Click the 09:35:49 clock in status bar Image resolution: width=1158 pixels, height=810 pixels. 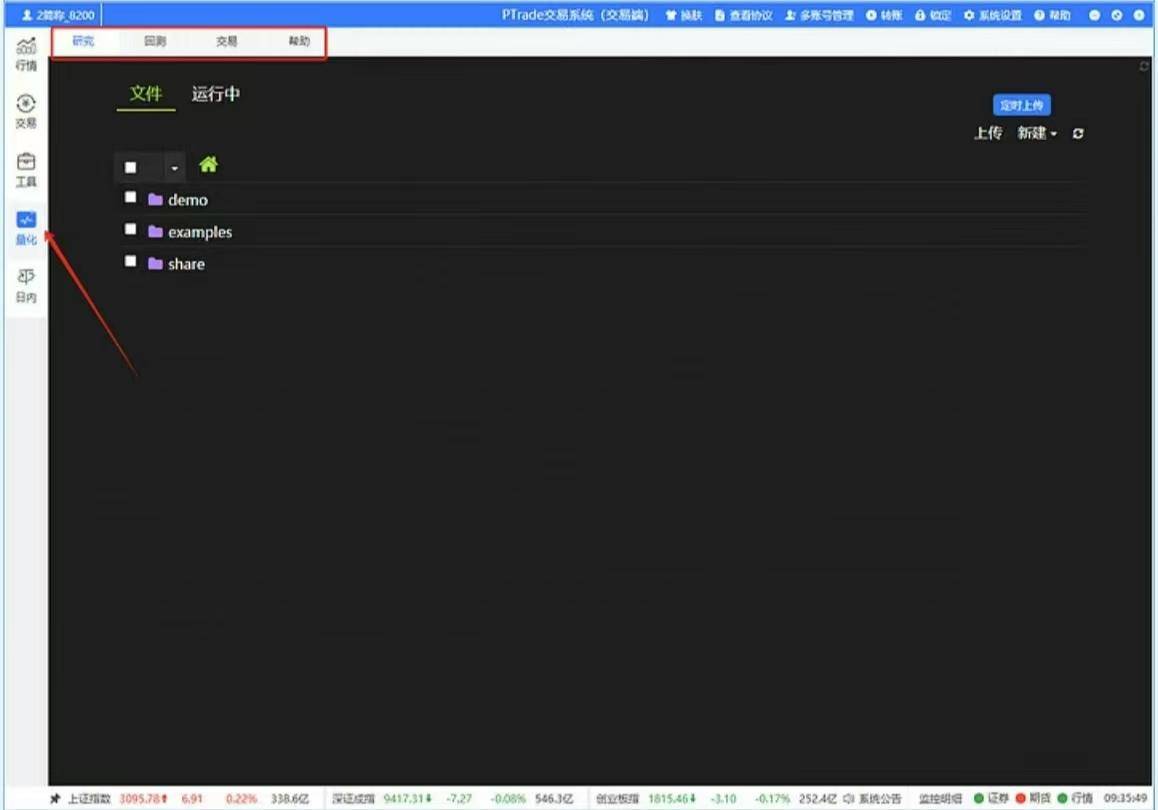[x=1126, y=798]
